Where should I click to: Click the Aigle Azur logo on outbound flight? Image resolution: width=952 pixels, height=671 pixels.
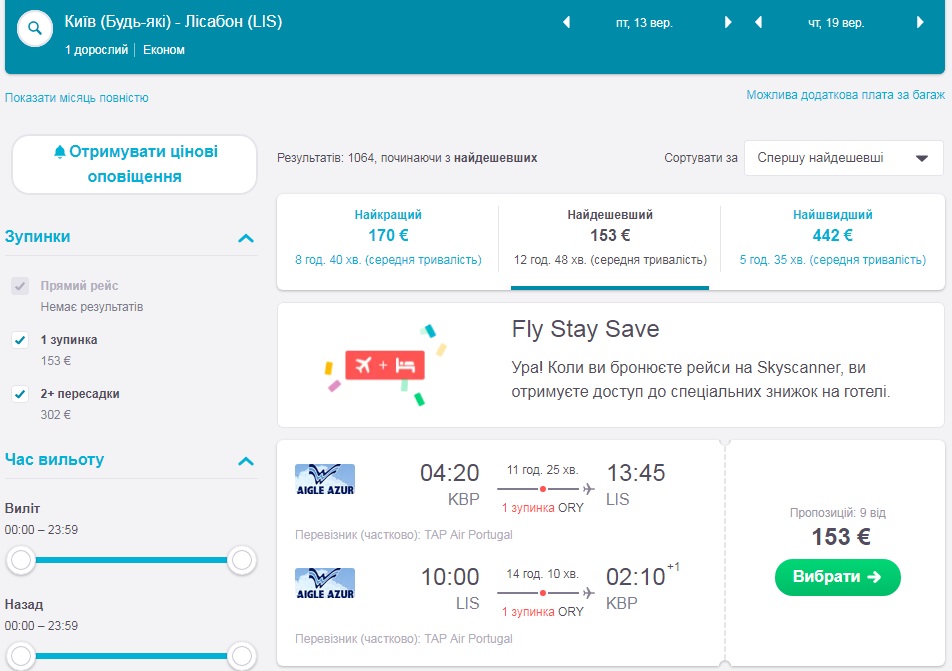325,479
